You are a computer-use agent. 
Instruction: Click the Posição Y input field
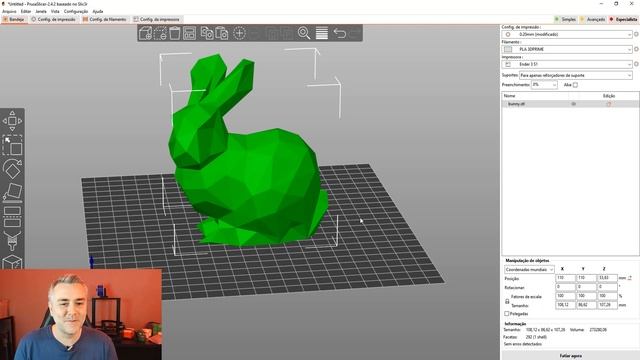click(586, 278)
